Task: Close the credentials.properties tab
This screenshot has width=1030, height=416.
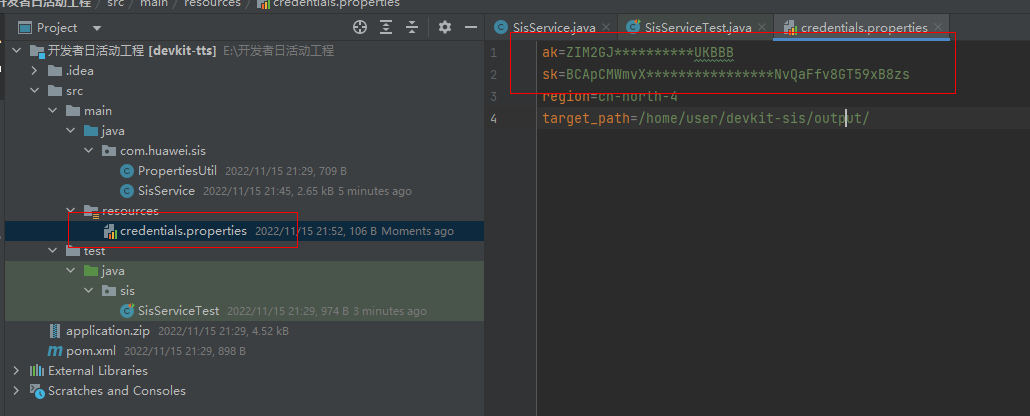Action: (x=937, y=28)
